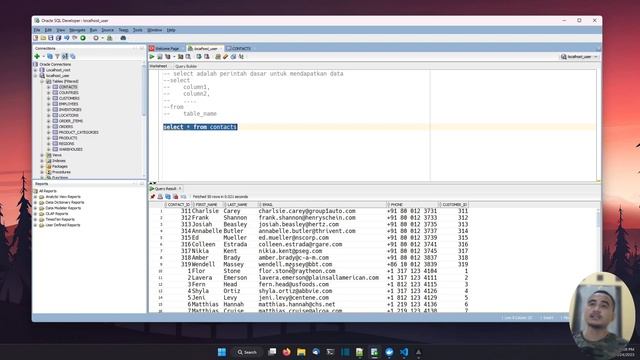Click the Autotrace icon in worksheet toolbar
The height and width of the screenshot is (360, 640).
tap(180, 57)
